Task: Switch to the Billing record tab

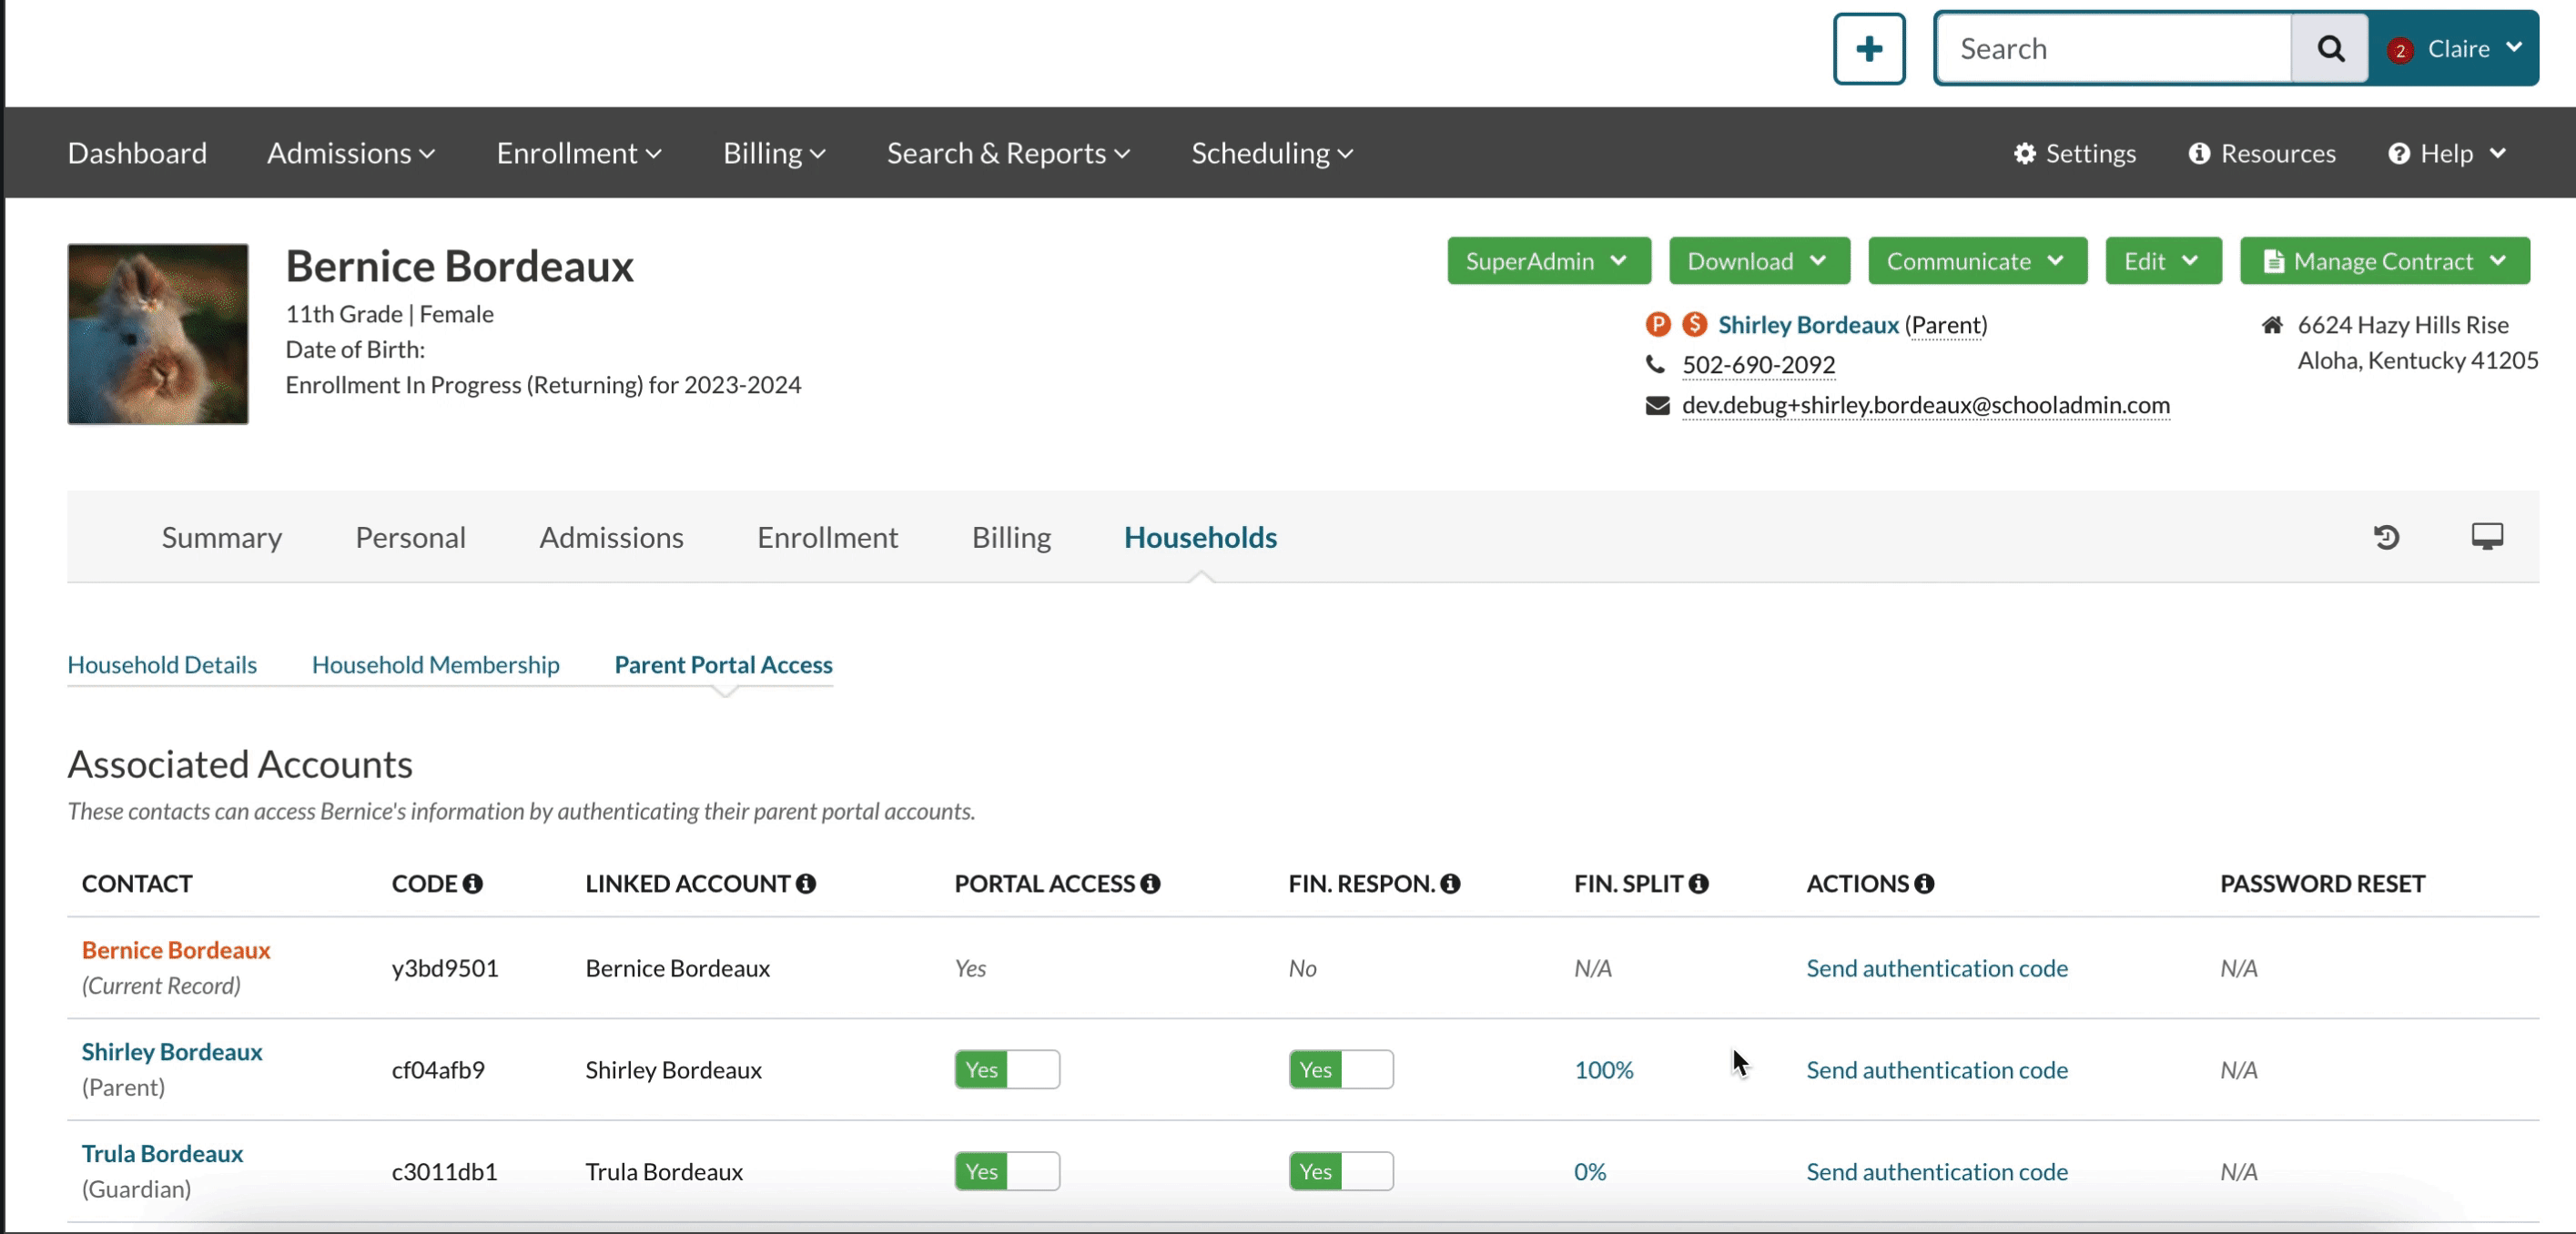Action: pyautogui.click(x=1011, y=538)
